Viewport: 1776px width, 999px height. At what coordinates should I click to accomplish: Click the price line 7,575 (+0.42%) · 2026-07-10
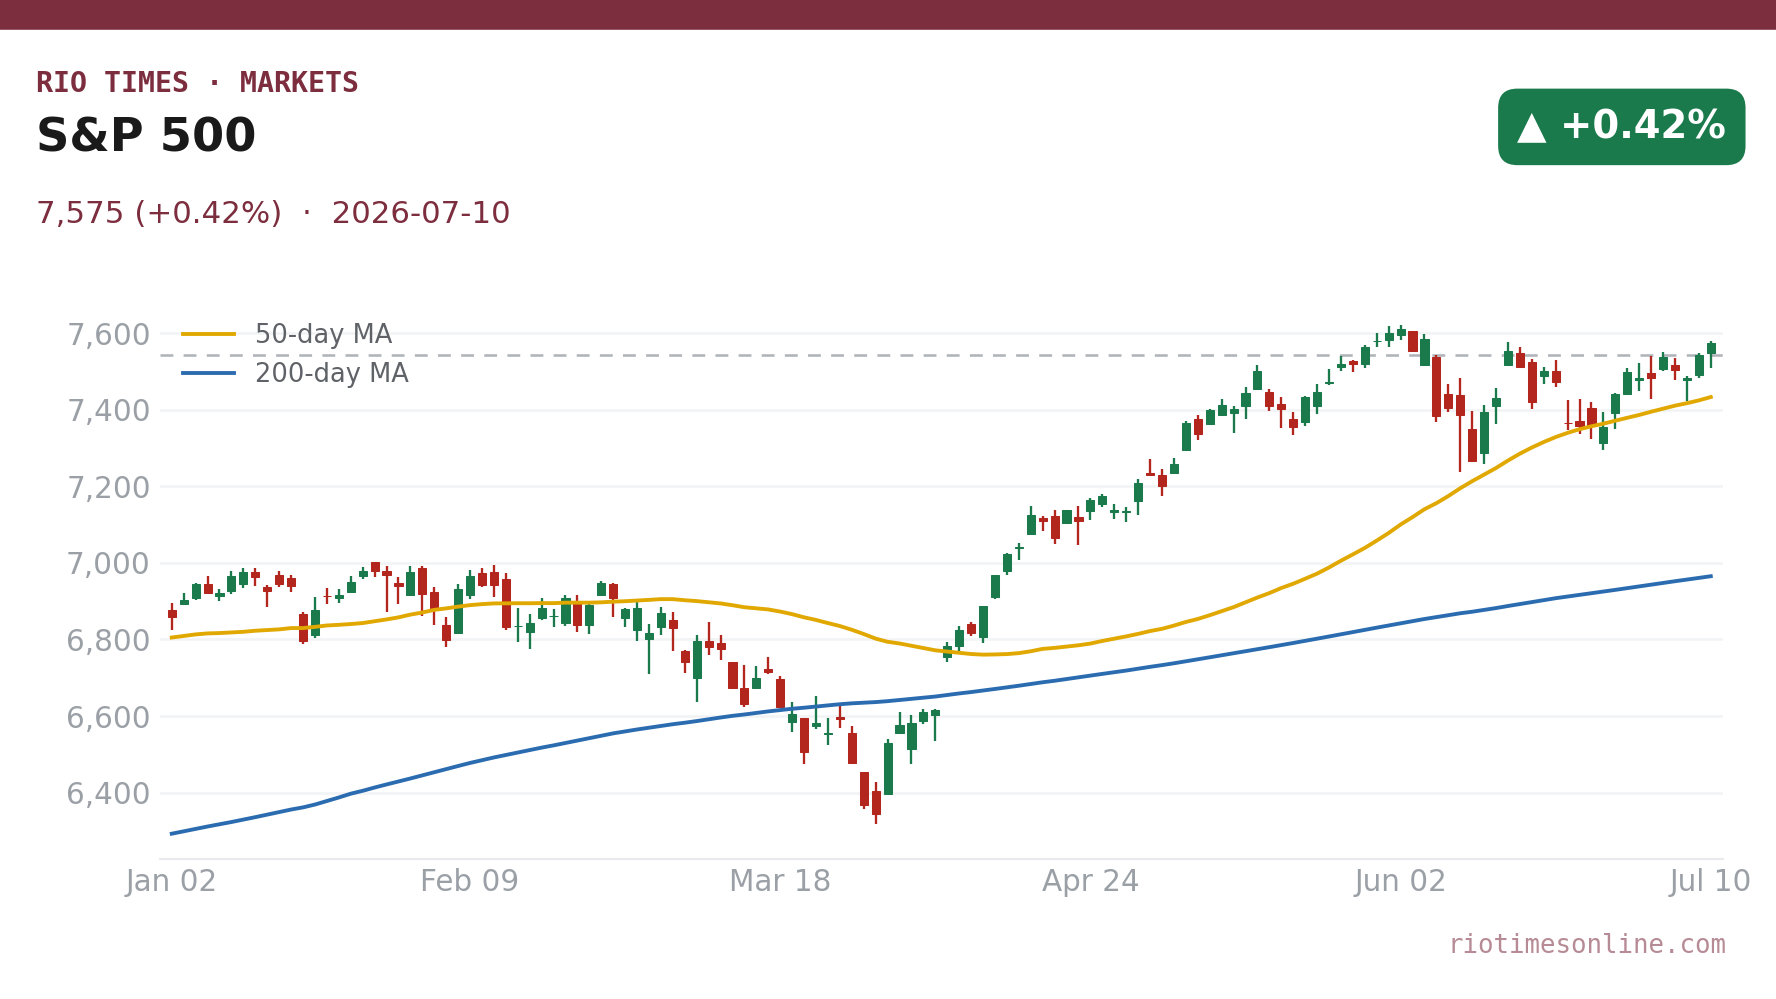(x=273, y=214)
